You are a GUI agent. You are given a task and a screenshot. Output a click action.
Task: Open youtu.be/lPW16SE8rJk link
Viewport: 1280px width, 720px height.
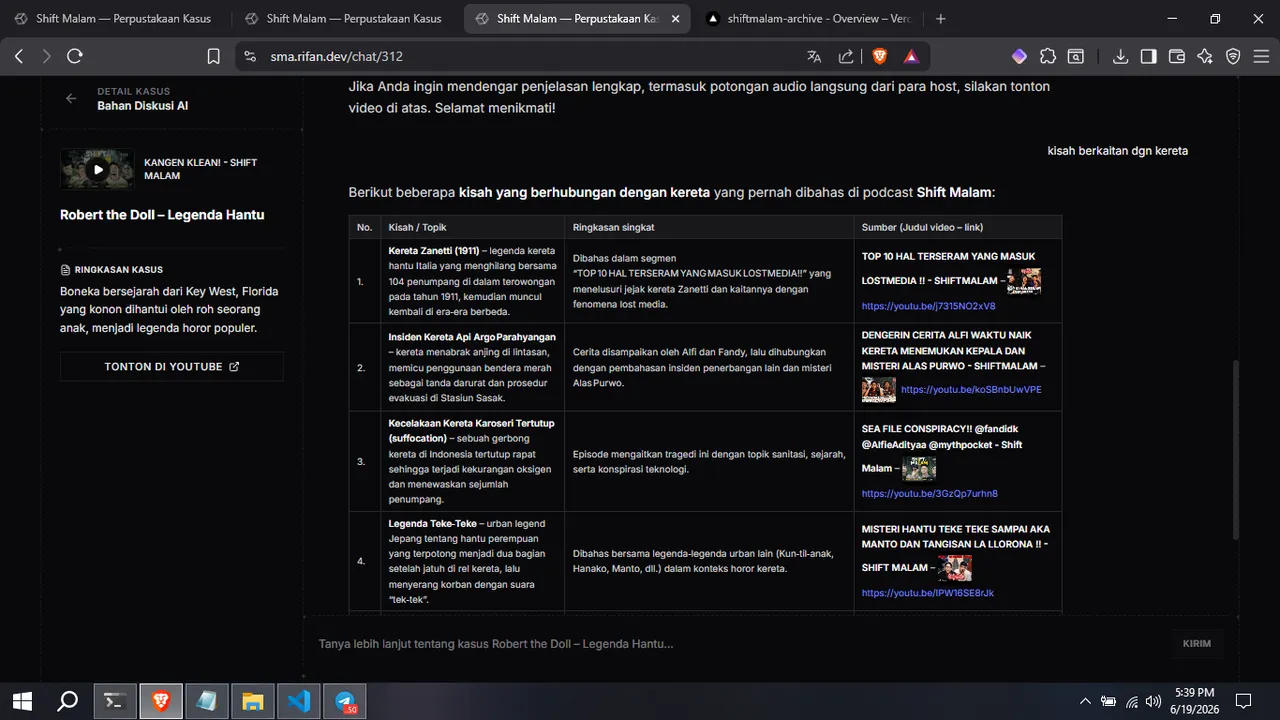[928, 593]
